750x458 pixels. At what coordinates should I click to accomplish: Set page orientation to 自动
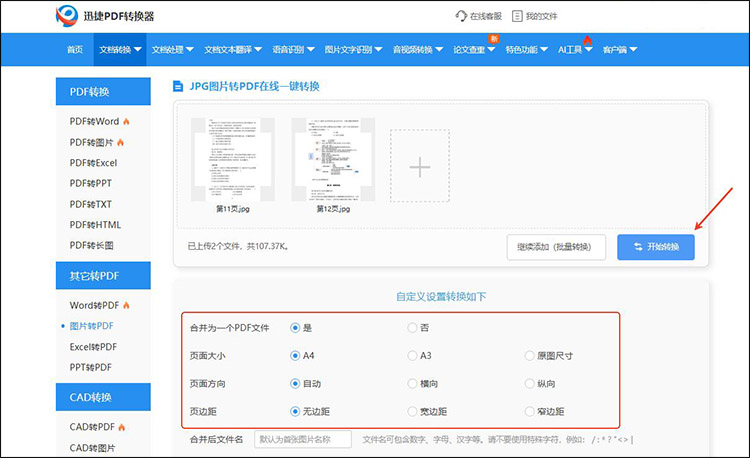pos(295,383)
